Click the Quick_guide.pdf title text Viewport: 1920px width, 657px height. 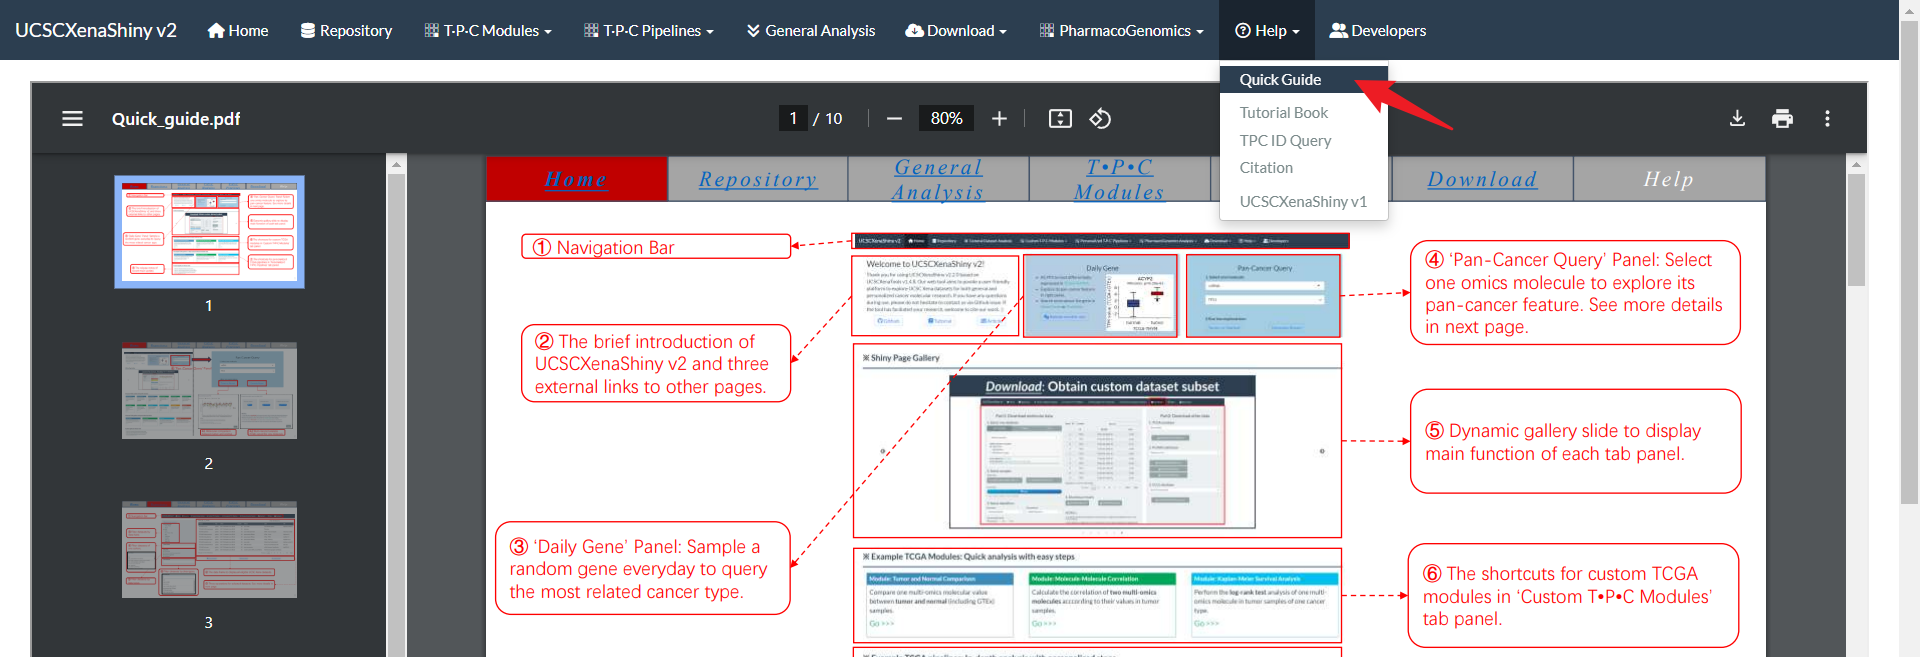[176, 119]
